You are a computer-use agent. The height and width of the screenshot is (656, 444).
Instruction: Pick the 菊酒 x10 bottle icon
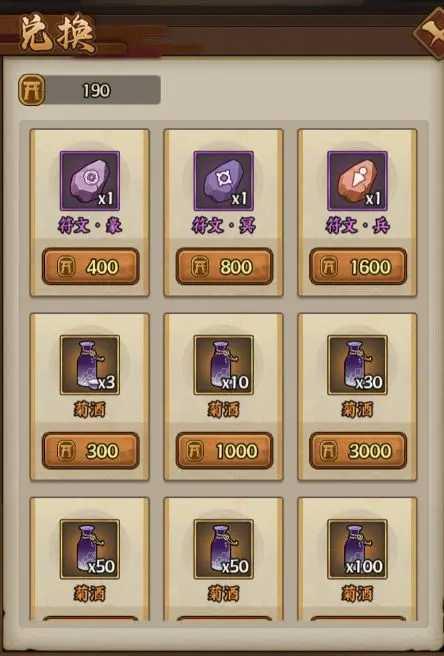tap(223, 365)
